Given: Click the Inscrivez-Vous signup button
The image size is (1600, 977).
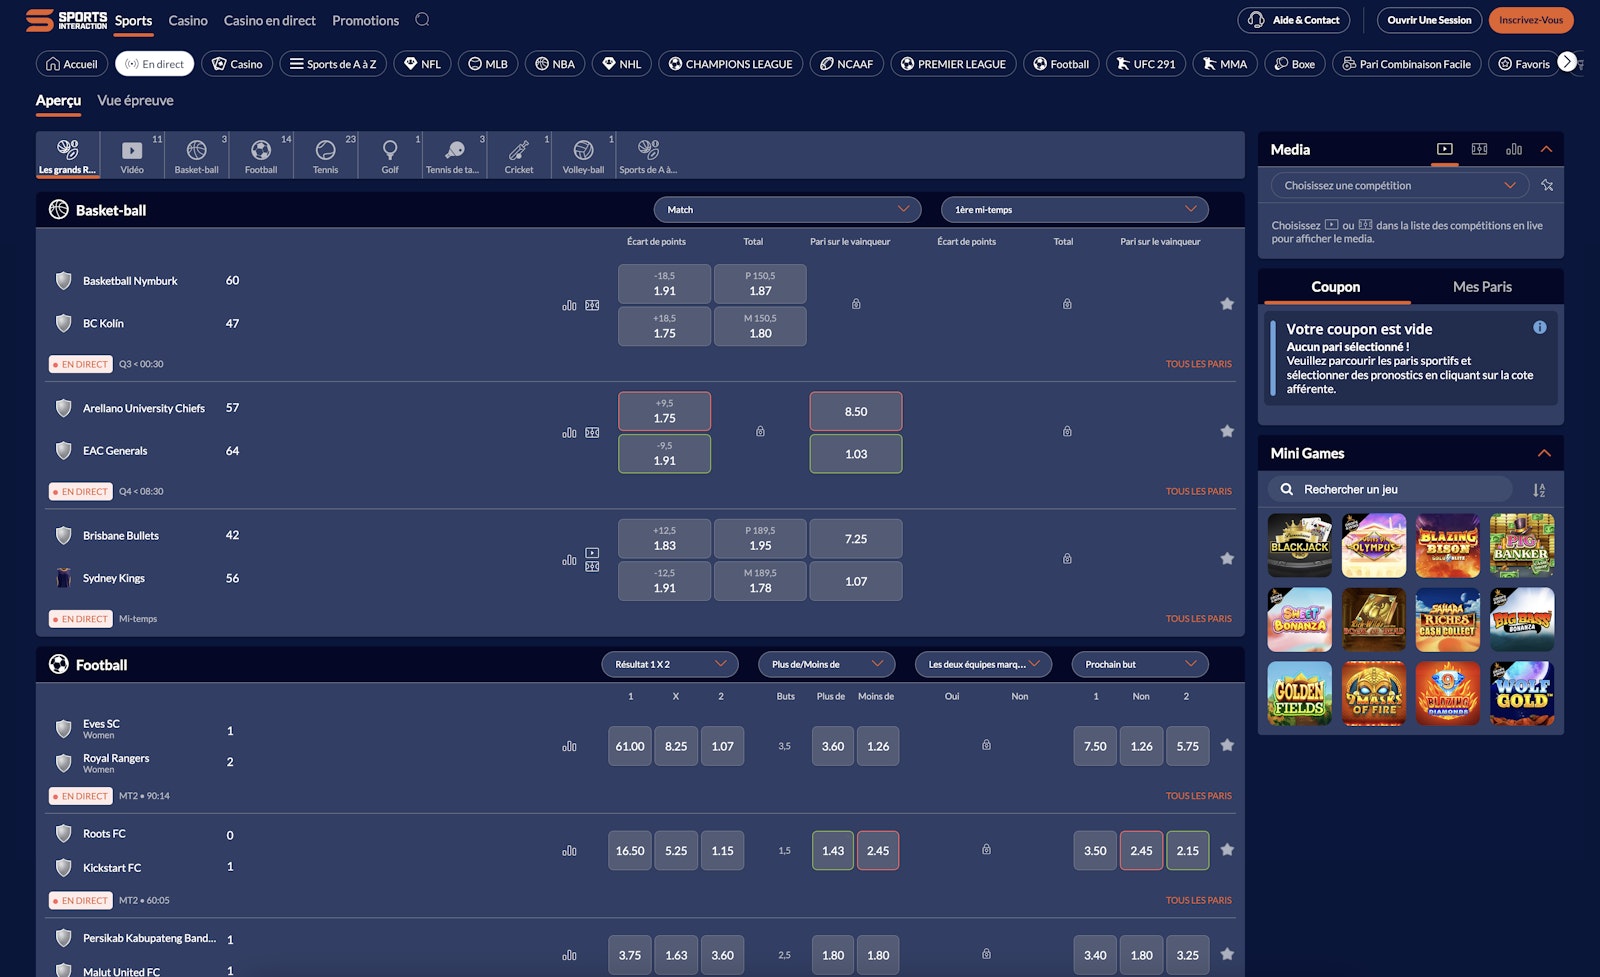Looking at the screenshot, I should point(1531,20).
